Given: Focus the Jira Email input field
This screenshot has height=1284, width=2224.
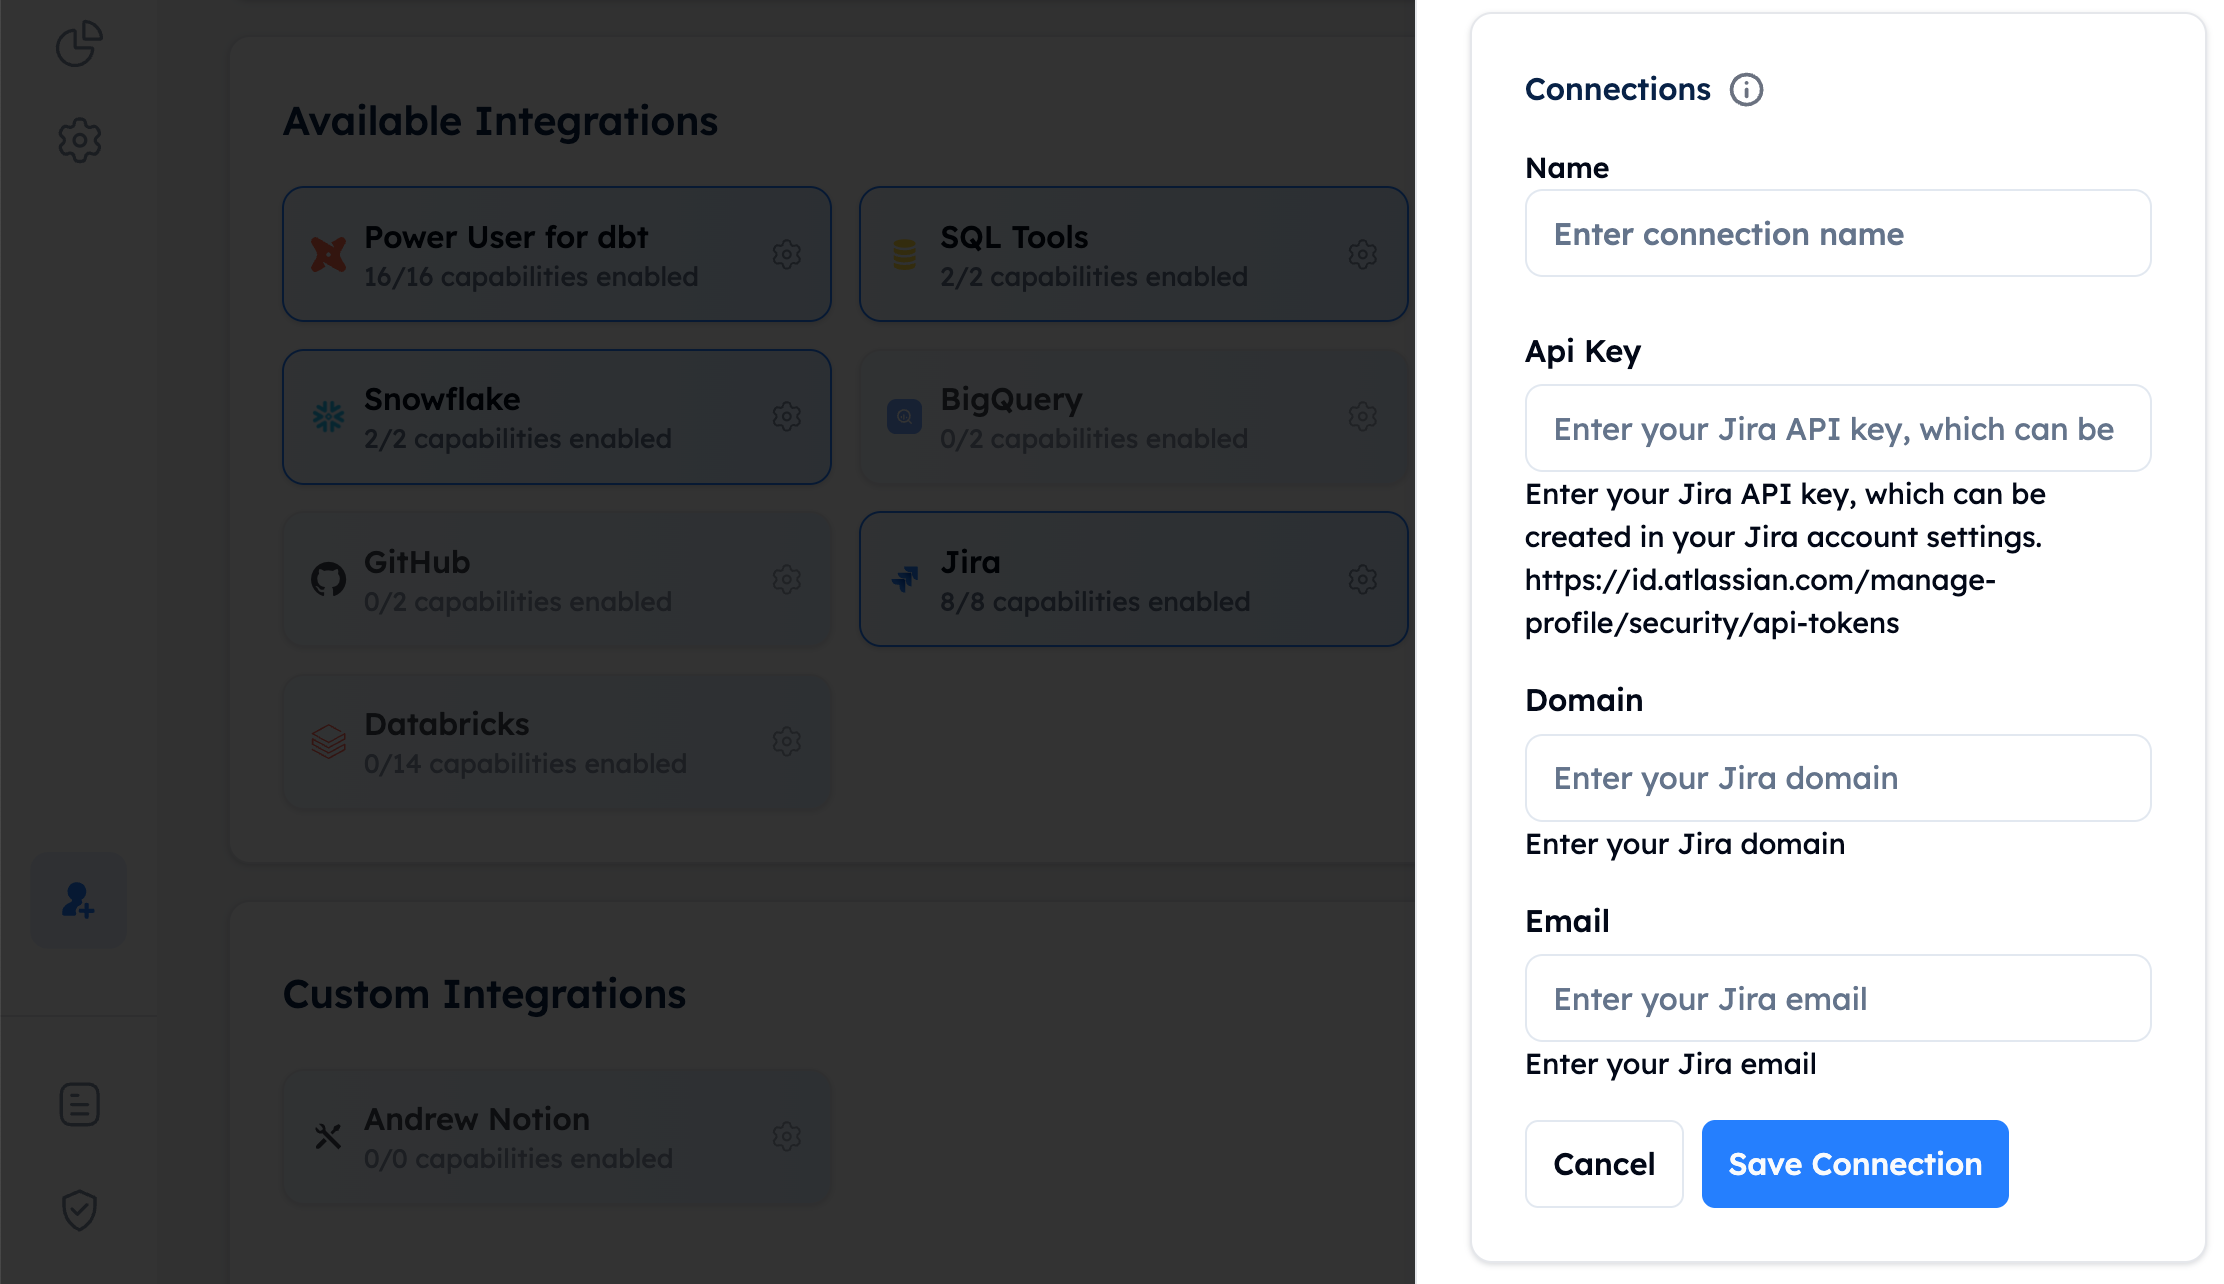Looking at the screenshot, I should coord(1837,998).
